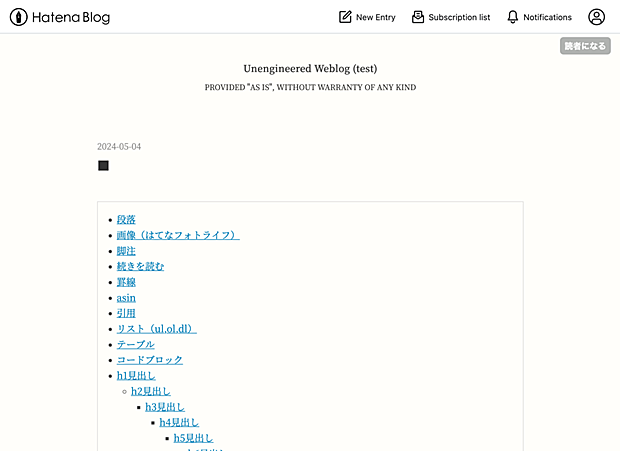Select the h3見出し nested link
Screen dimensions: 620x451
pyautogui.click(x=165, y=407)
